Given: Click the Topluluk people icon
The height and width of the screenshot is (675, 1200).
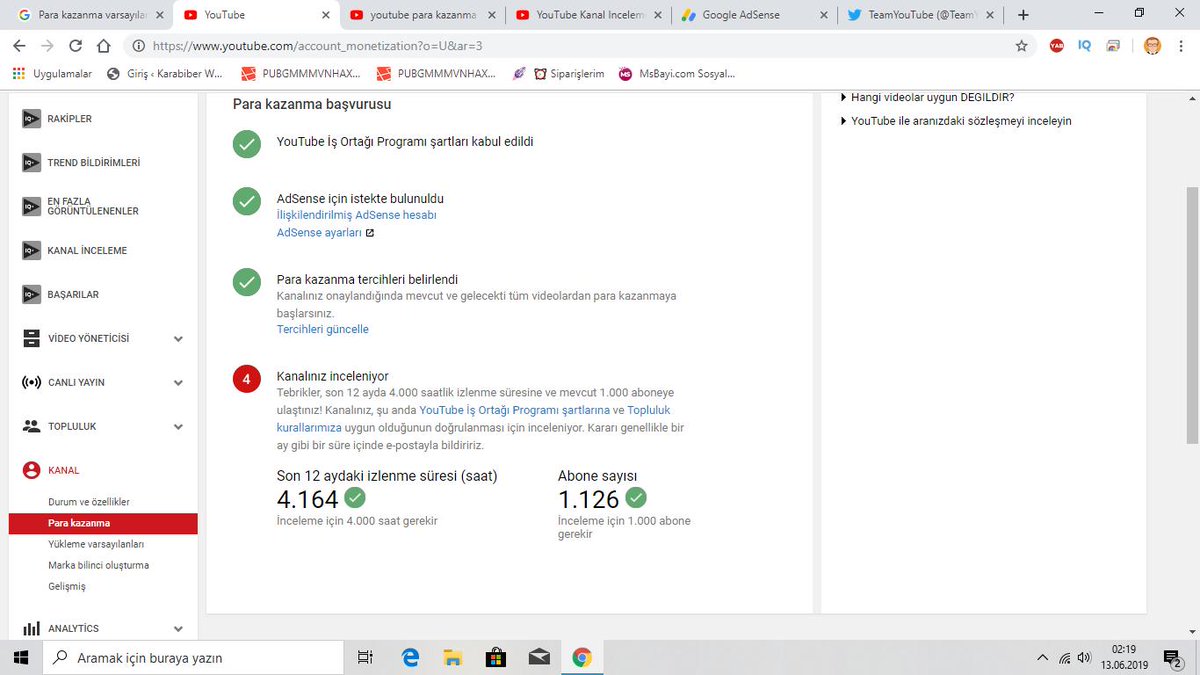Looking at the screenshot, I should 31,426.
